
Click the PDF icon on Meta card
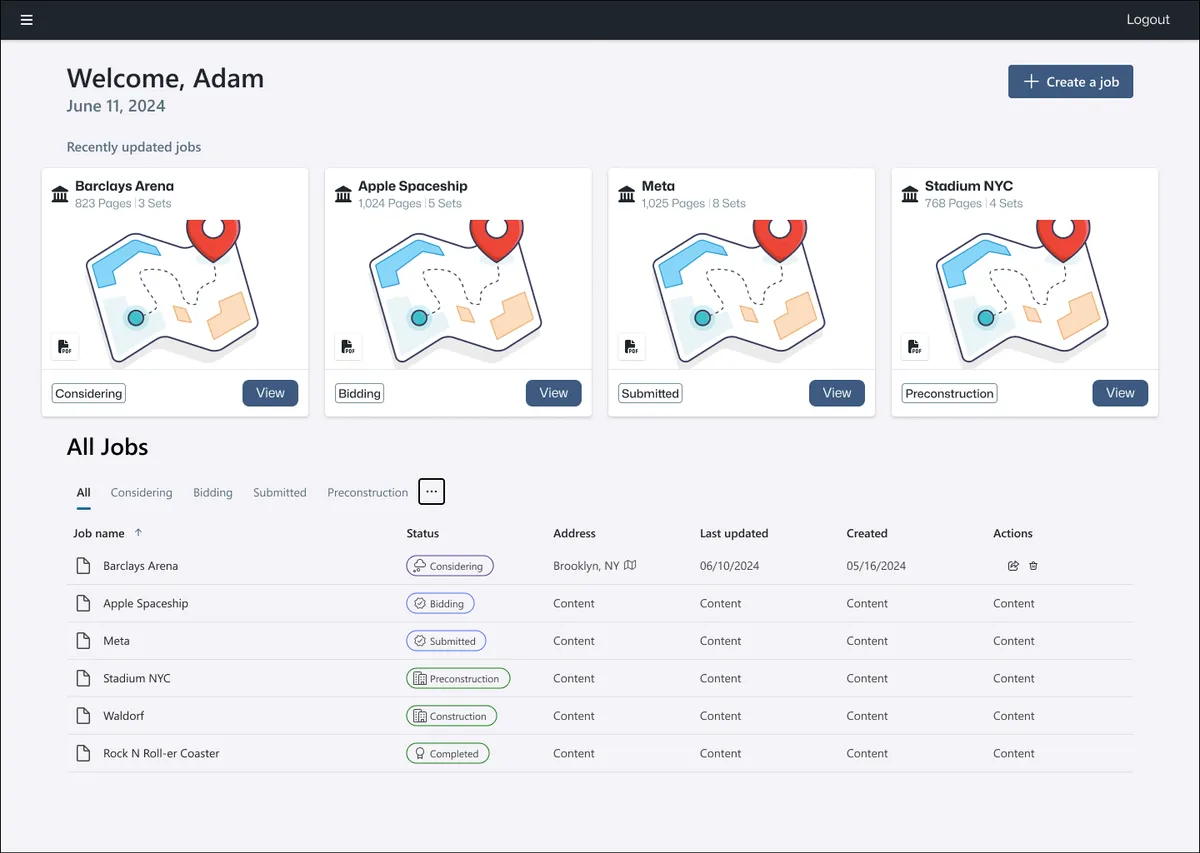tap(631, 347)
